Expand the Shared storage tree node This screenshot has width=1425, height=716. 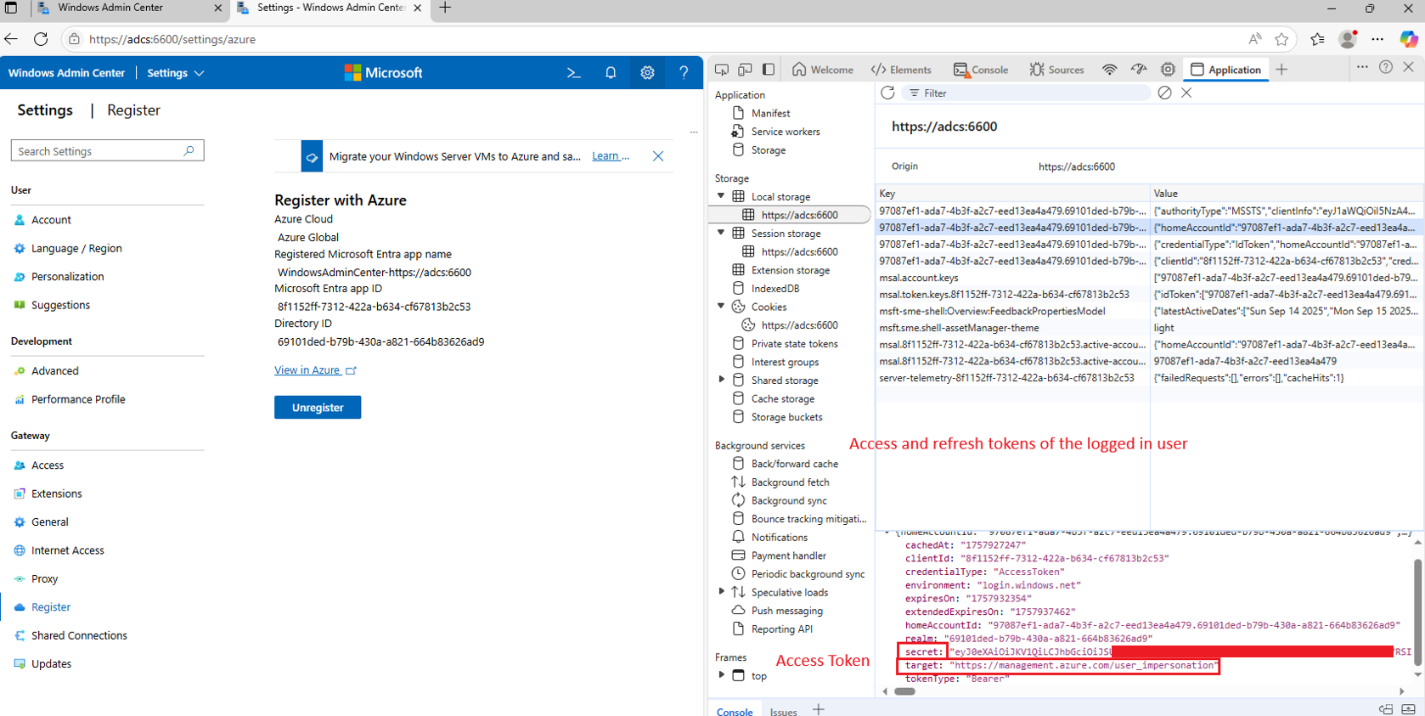coord(722,380)
